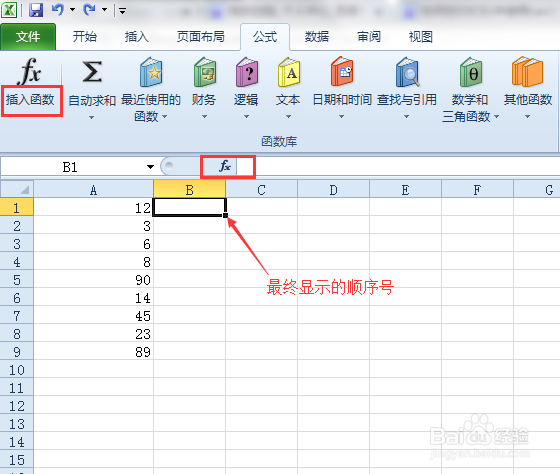
Task: Select column E header
Action: (x=405, y=189)
